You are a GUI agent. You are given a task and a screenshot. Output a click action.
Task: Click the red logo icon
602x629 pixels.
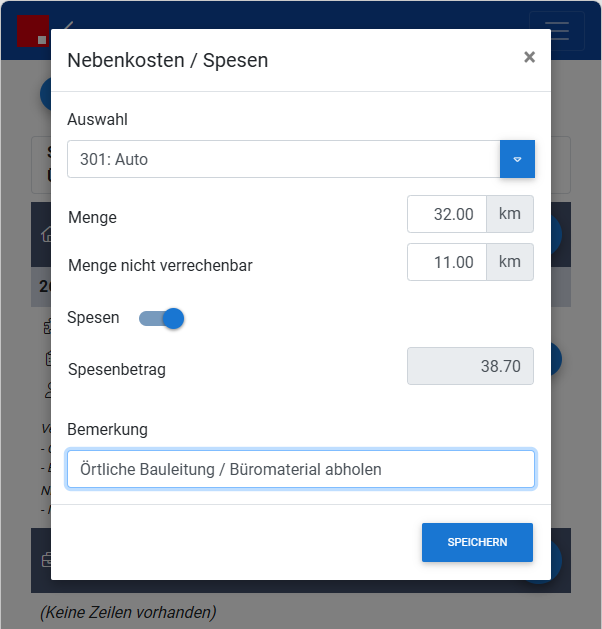[33, 31]
